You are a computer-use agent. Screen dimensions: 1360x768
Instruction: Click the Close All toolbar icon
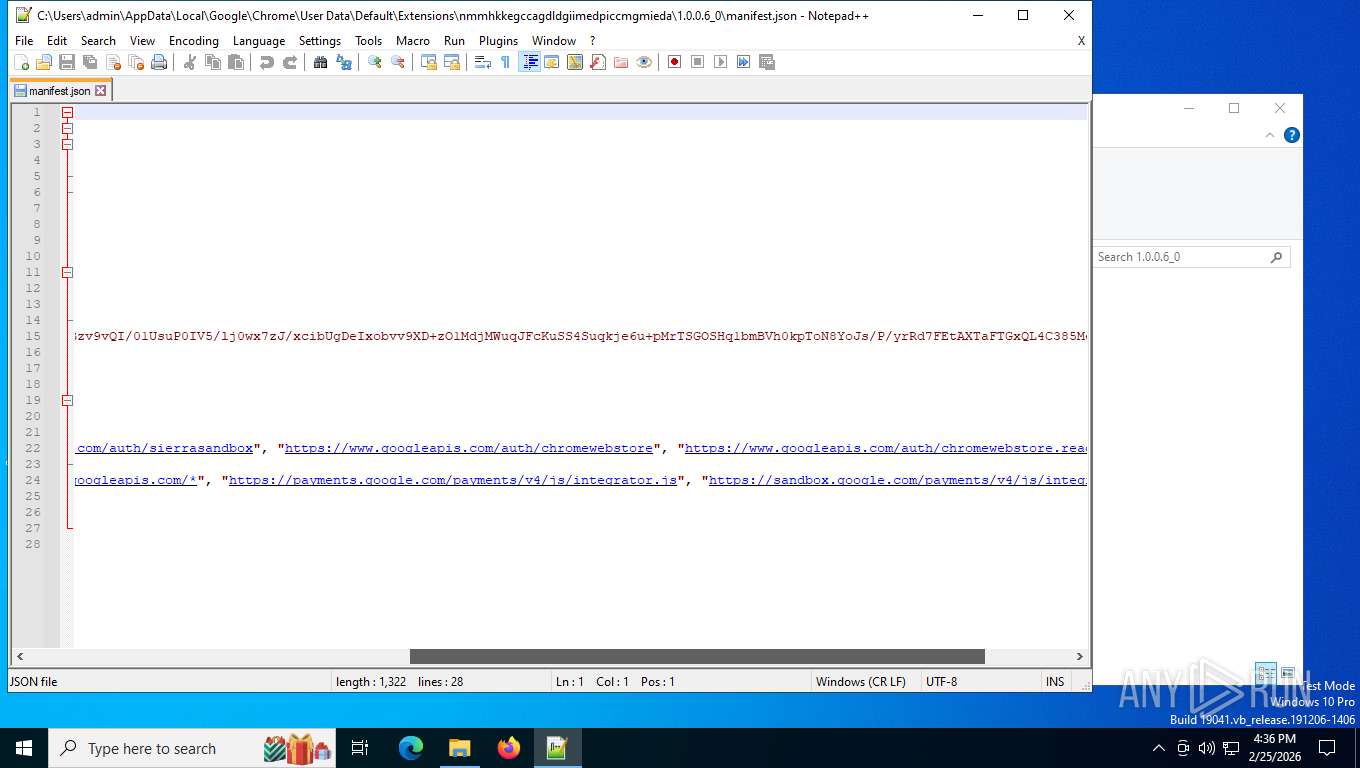tap(136, 62)
